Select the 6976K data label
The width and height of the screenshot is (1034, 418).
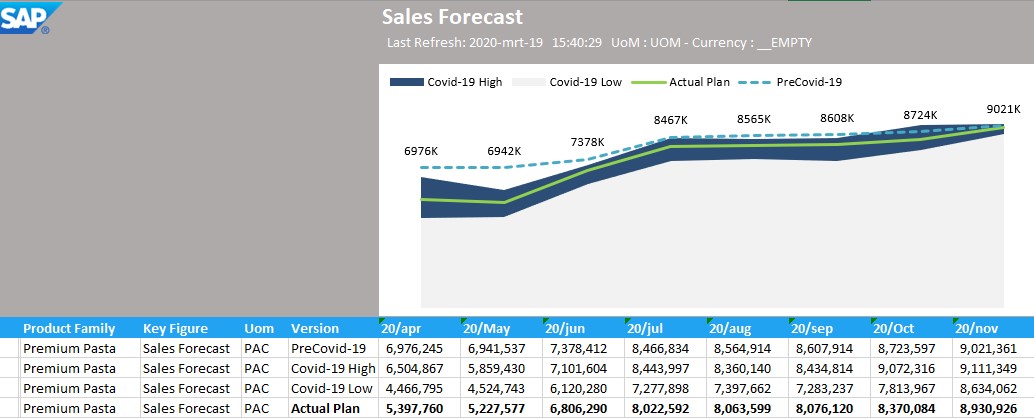pyautogui.click(x=421, y=151)
